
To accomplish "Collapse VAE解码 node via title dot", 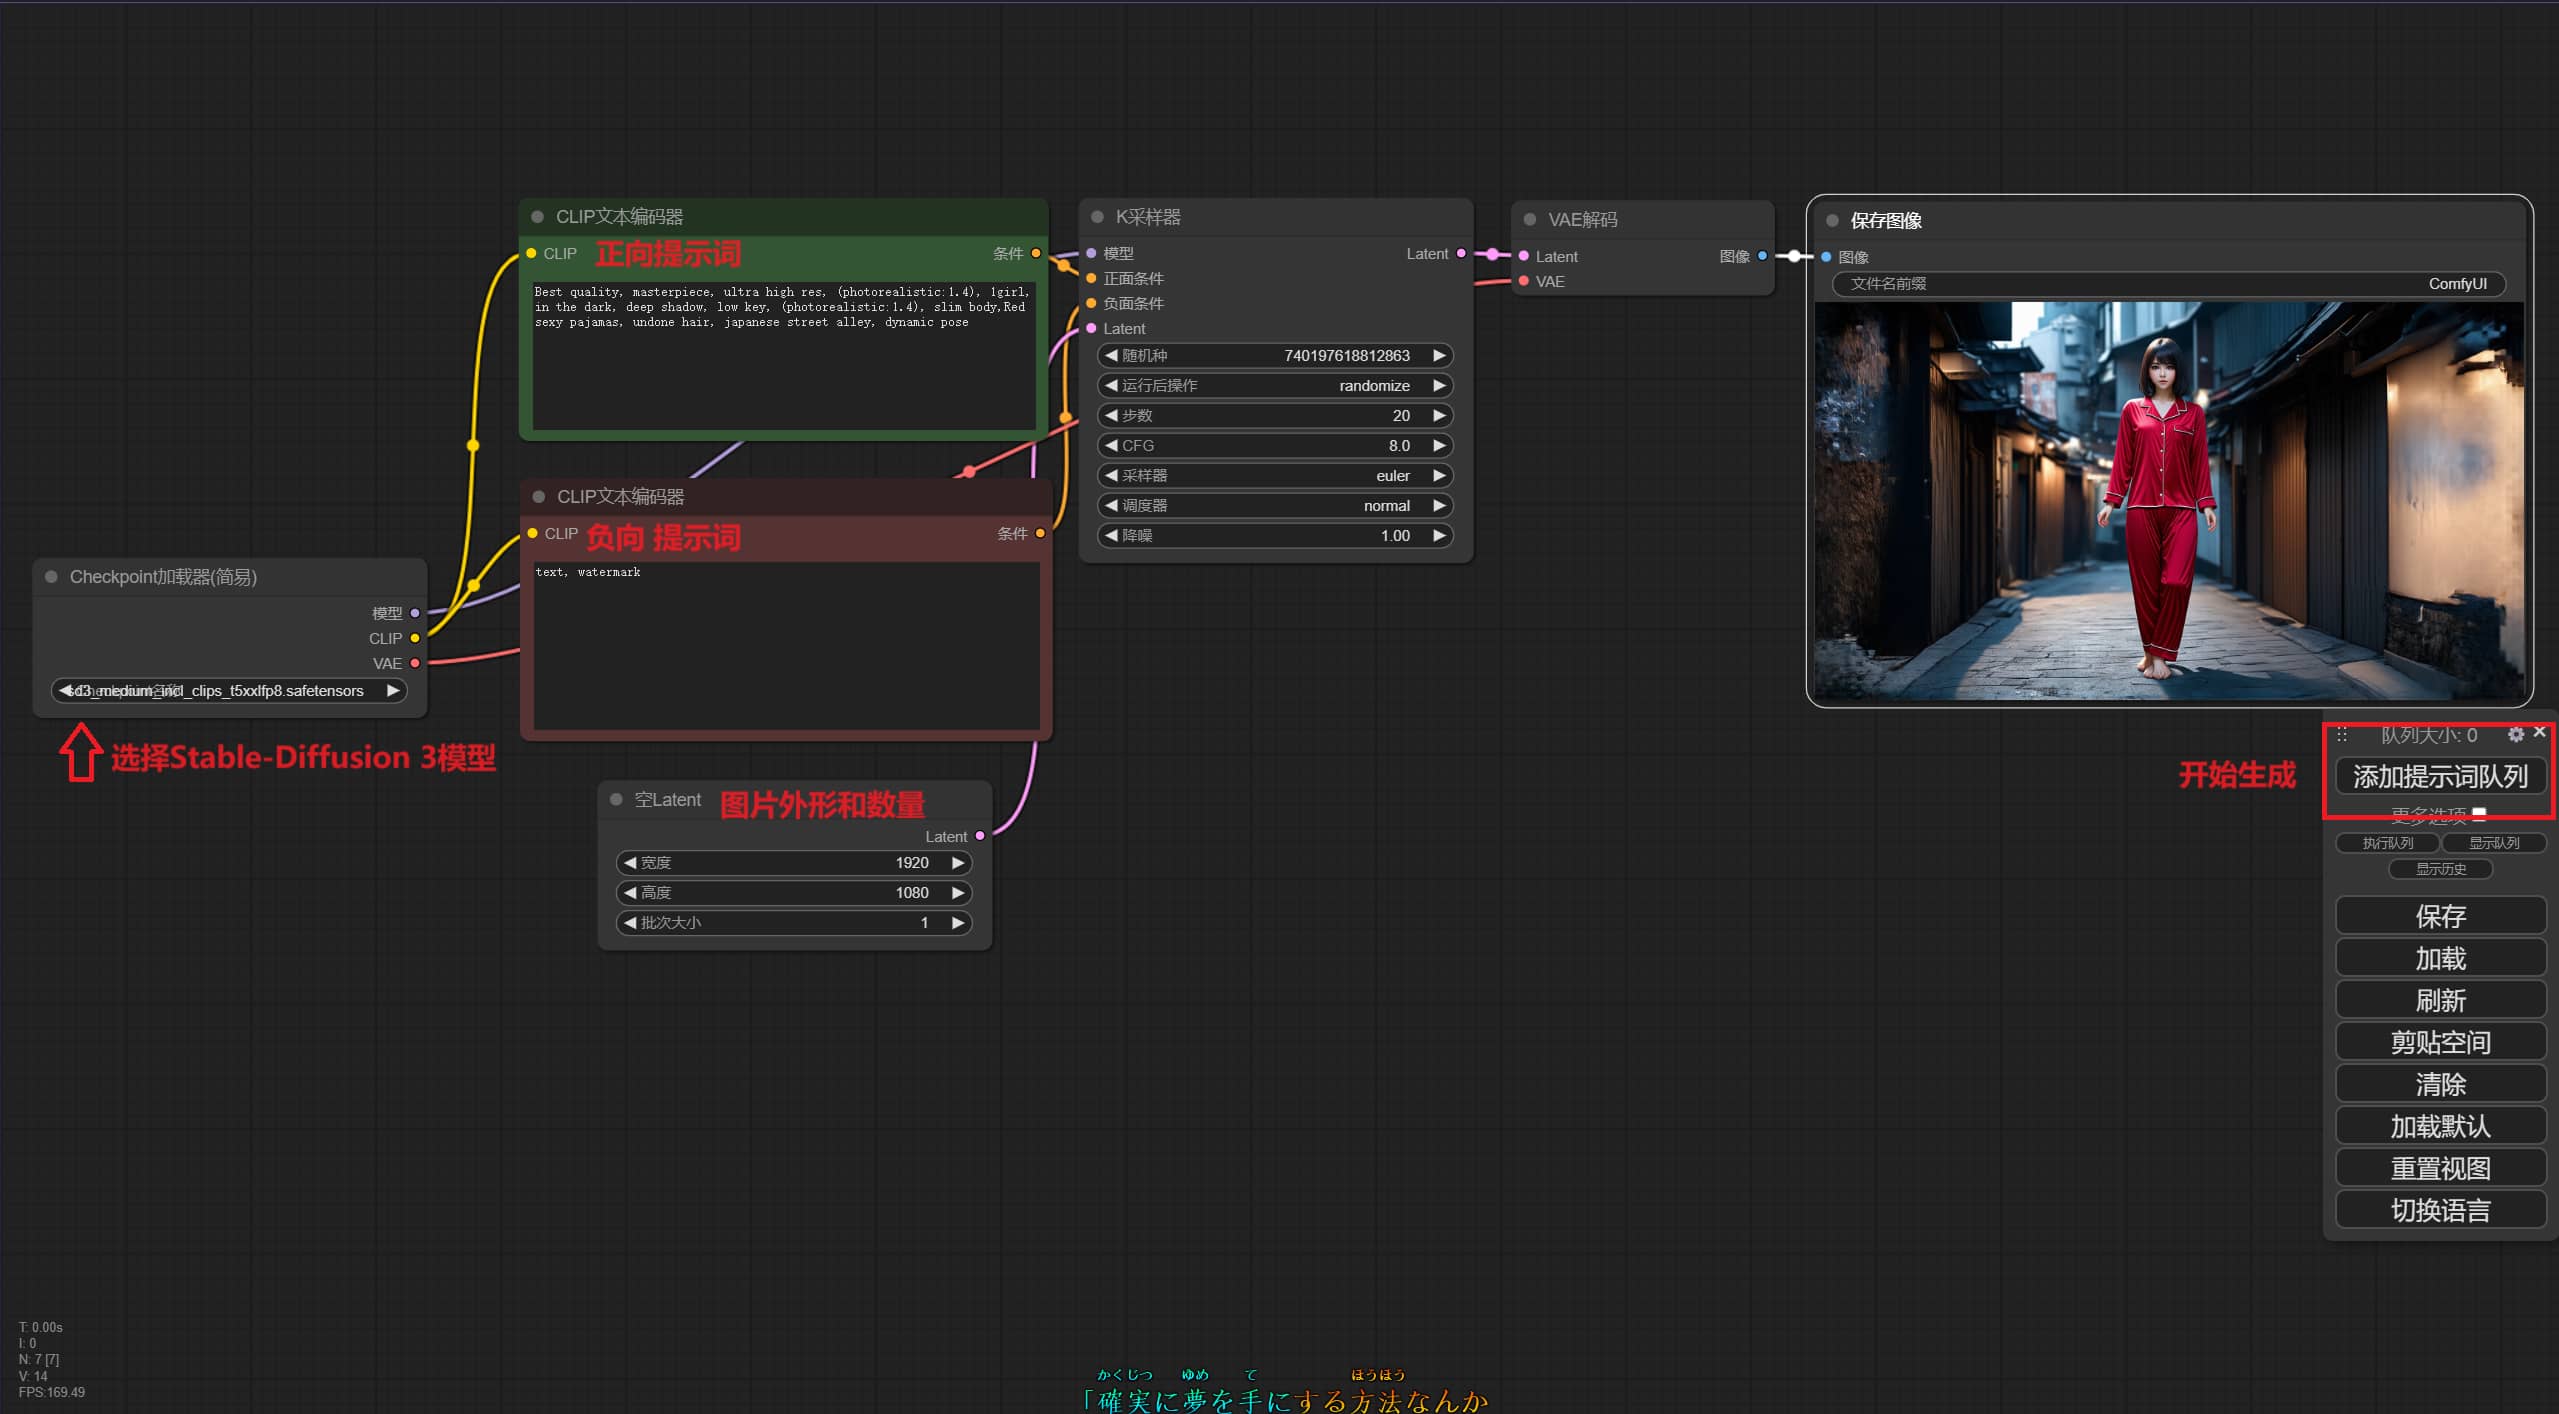I will (x=1529, y=219).
